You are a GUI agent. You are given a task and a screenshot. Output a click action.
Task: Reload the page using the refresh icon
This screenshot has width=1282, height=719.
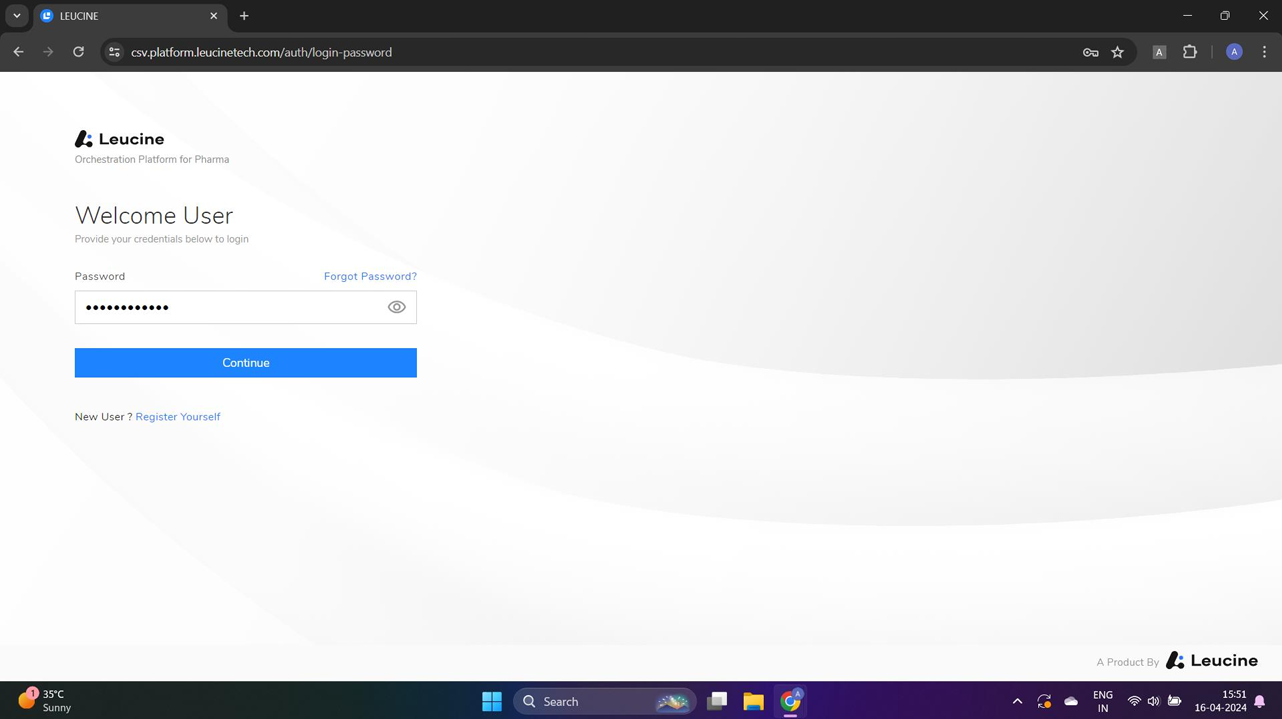78,52
